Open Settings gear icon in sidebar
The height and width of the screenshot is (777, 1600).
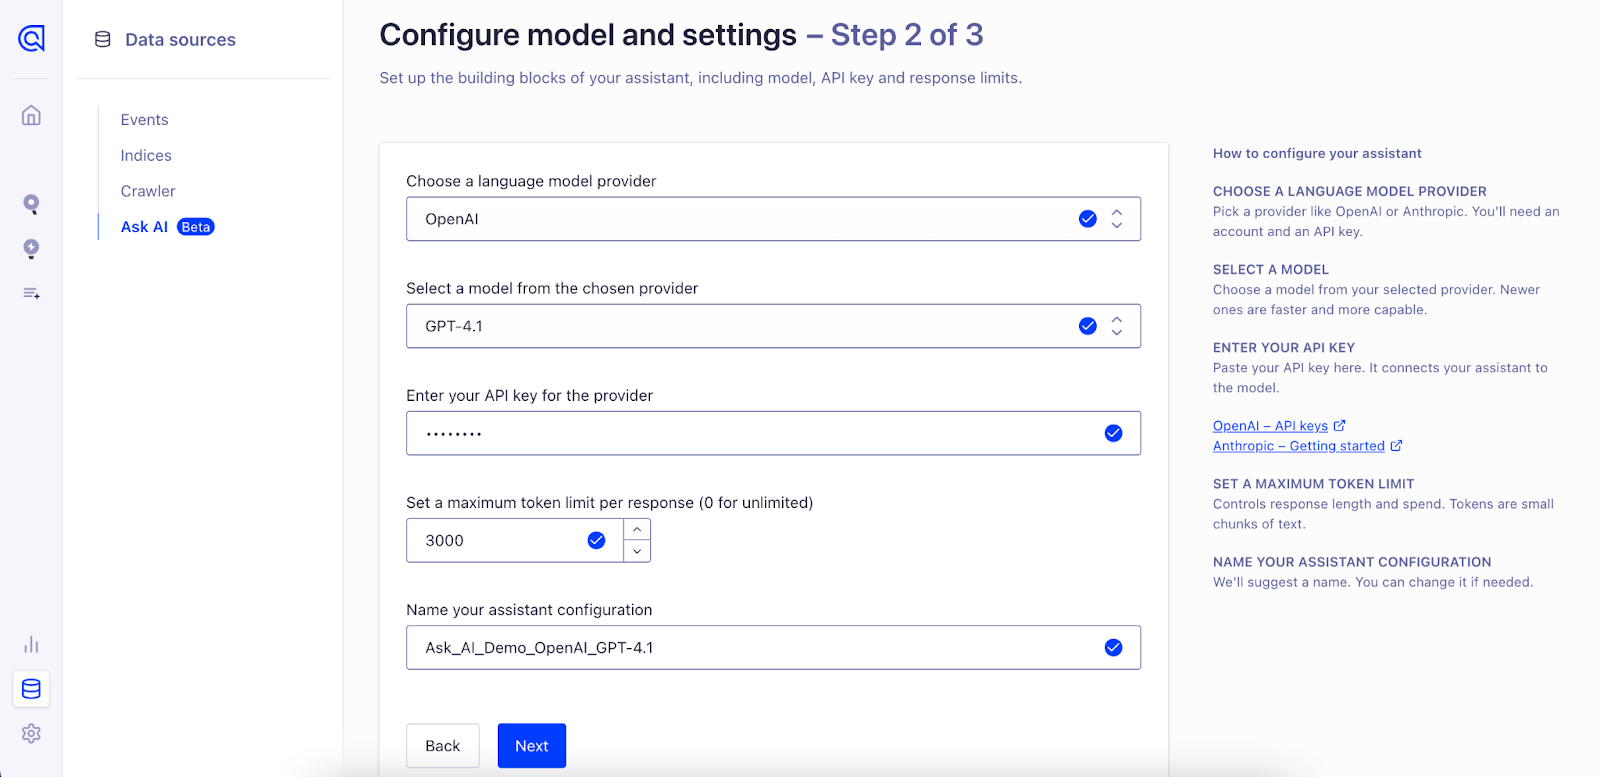[31, 734]
